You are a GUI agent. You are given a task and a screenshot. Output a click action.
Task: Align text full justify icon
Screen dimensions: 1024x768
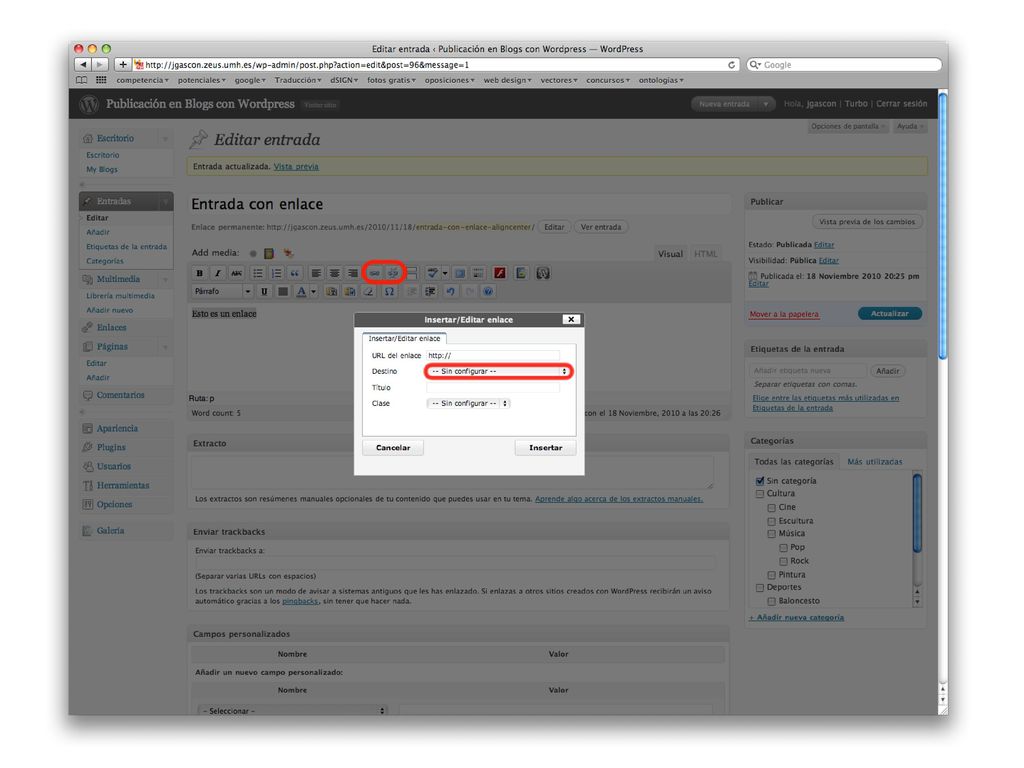[x=283, y=291]
